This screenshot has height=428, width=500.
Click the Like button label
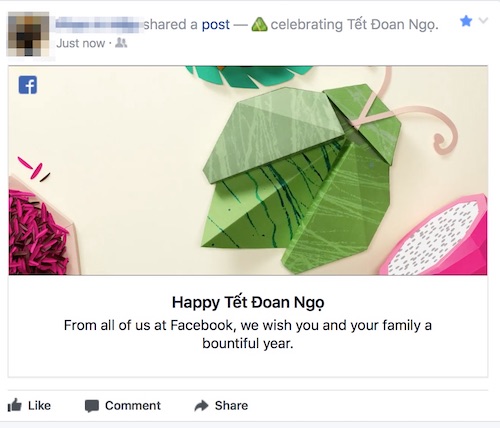point(39,406)
